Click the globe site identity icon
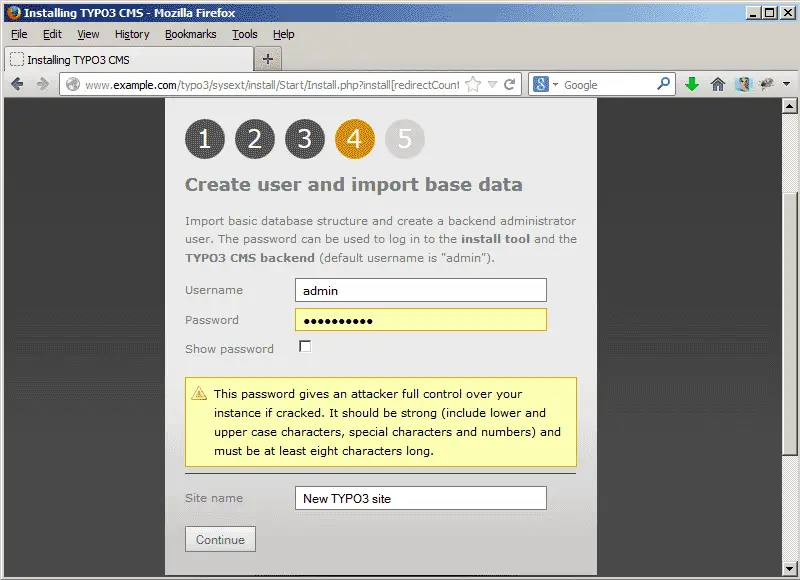 73,85
